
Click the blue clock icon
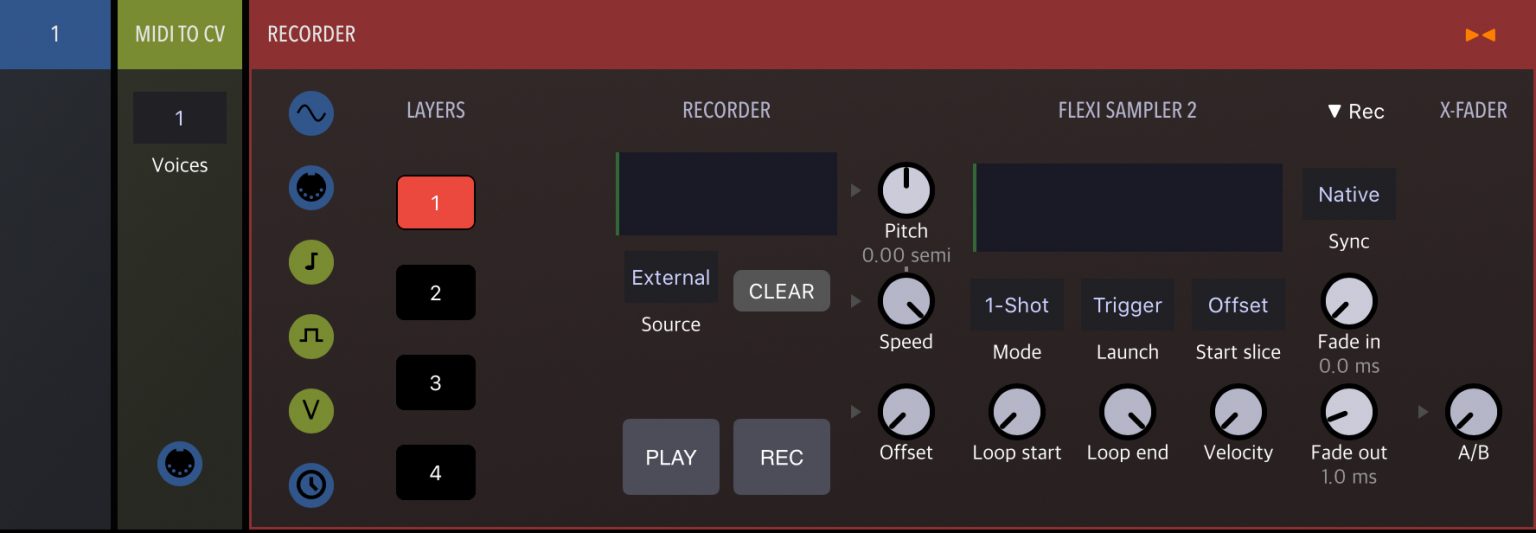[x=311, y=485]
